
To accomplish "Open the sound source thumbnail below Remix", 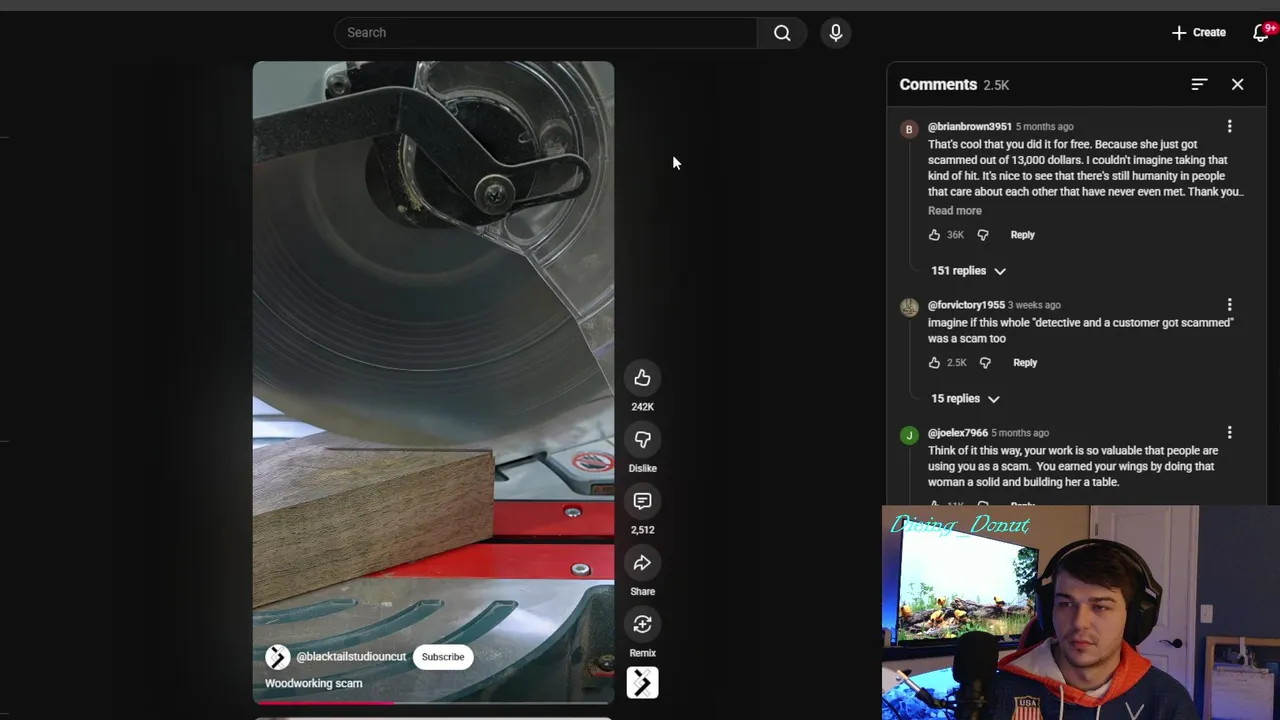I will (642, 683).
